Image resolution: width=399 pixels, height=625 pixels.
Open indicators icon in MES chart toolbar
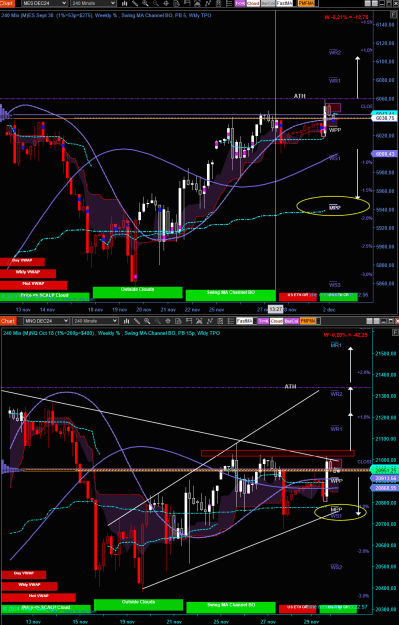[x=208, y=3]
